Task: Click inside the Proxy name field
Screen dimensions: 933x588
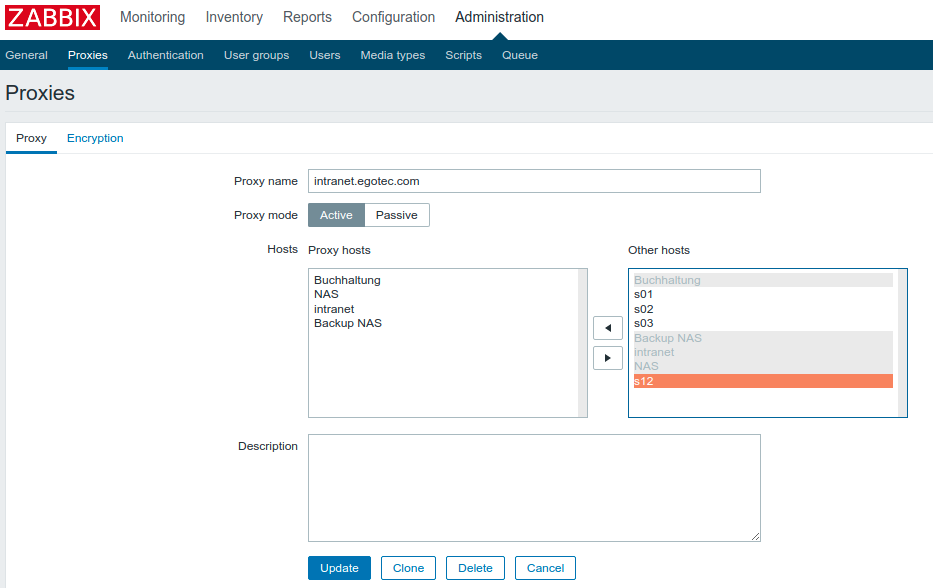Action: [x=534, y=181]
